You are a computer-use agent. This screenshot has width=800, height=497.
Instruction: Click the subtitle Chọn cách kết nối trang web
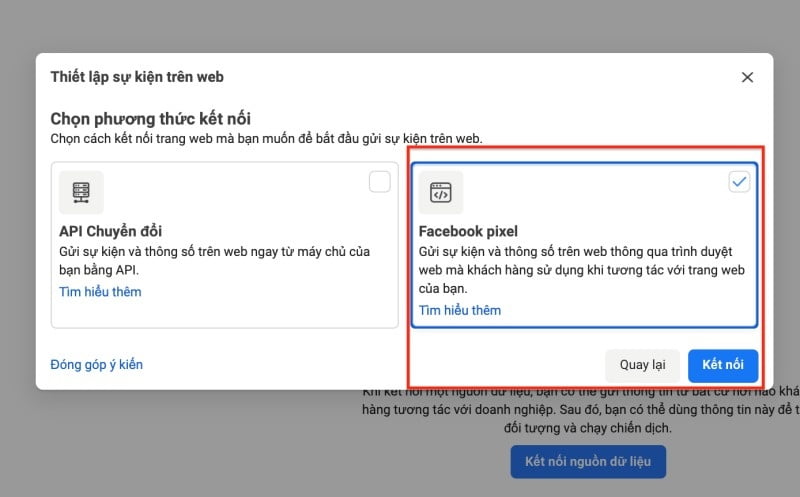click(266, 139)
